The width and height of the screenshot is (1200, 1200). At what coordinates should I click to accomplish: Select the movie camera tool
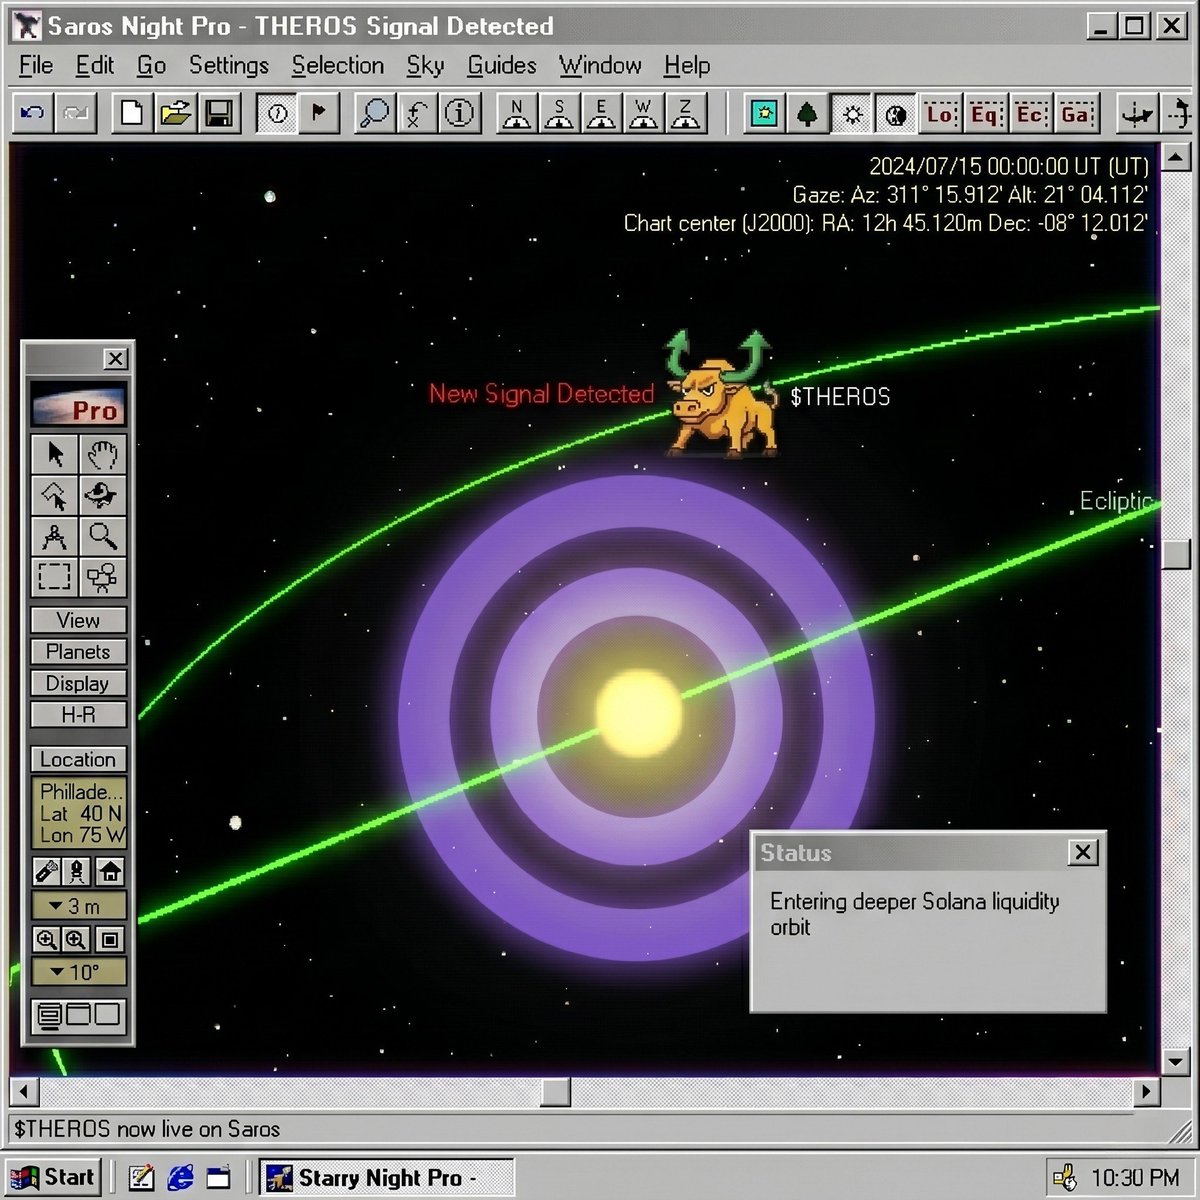pyautogui.click(x=102, y=577)
